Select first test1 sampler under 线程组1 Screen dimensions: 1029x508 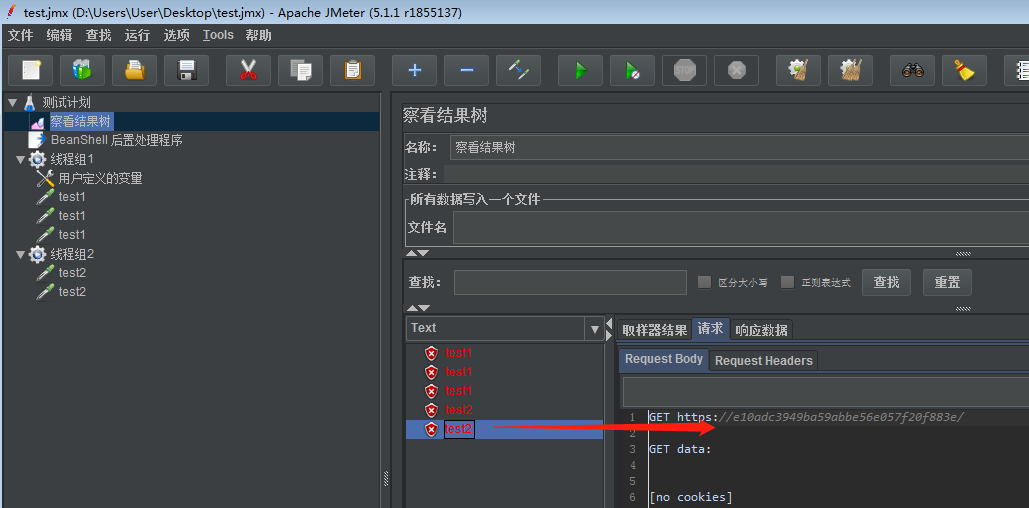(x=72, y=197)
